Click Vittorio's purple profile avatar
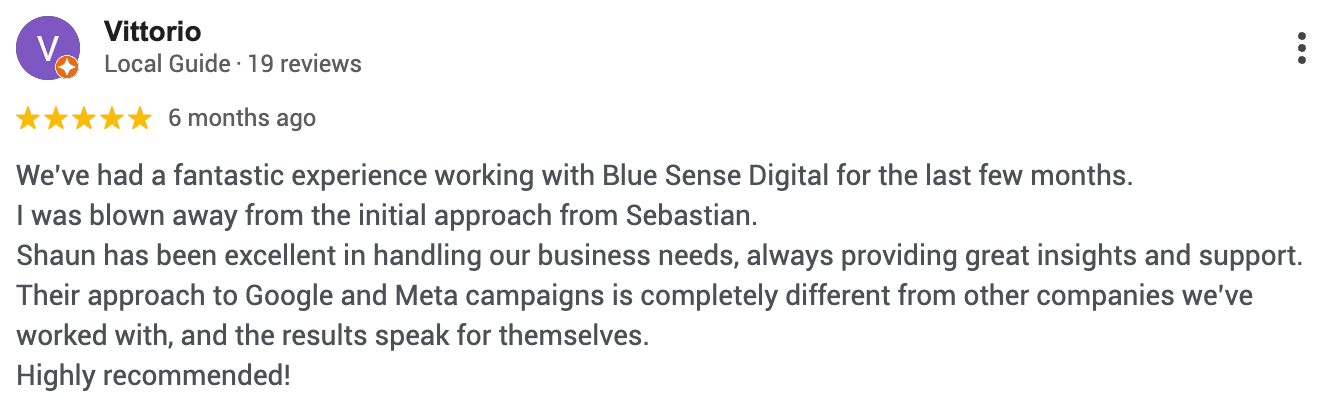The height and width of the screenshot is (406, 1330). (47, 47)
